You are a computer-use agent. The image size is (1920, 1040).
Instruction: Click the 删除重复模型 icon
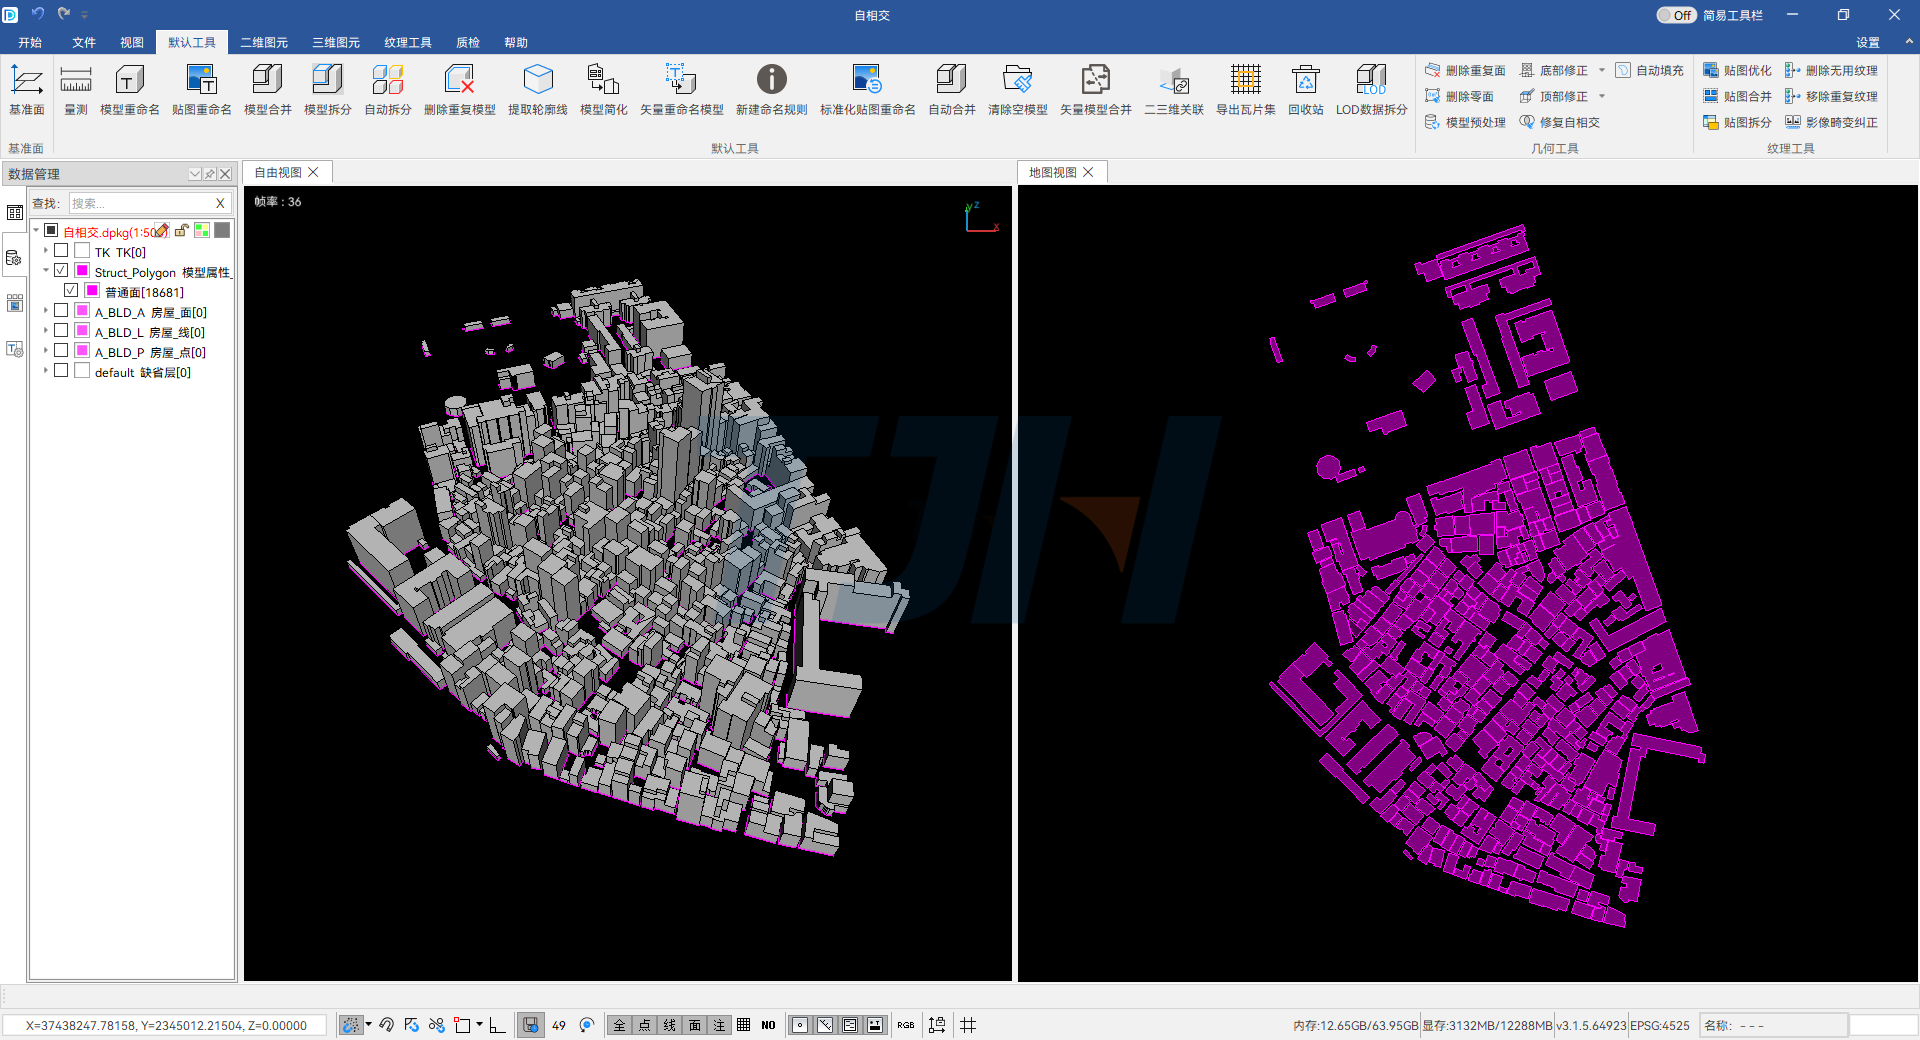(x=459, y=80)
